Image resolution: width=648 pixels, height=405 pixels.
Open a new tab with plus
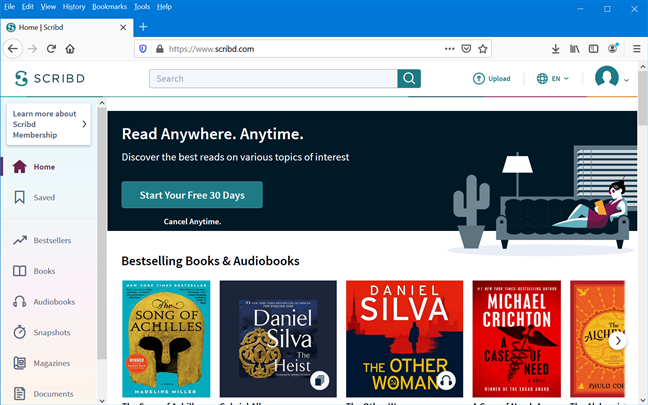pos(143,27)
